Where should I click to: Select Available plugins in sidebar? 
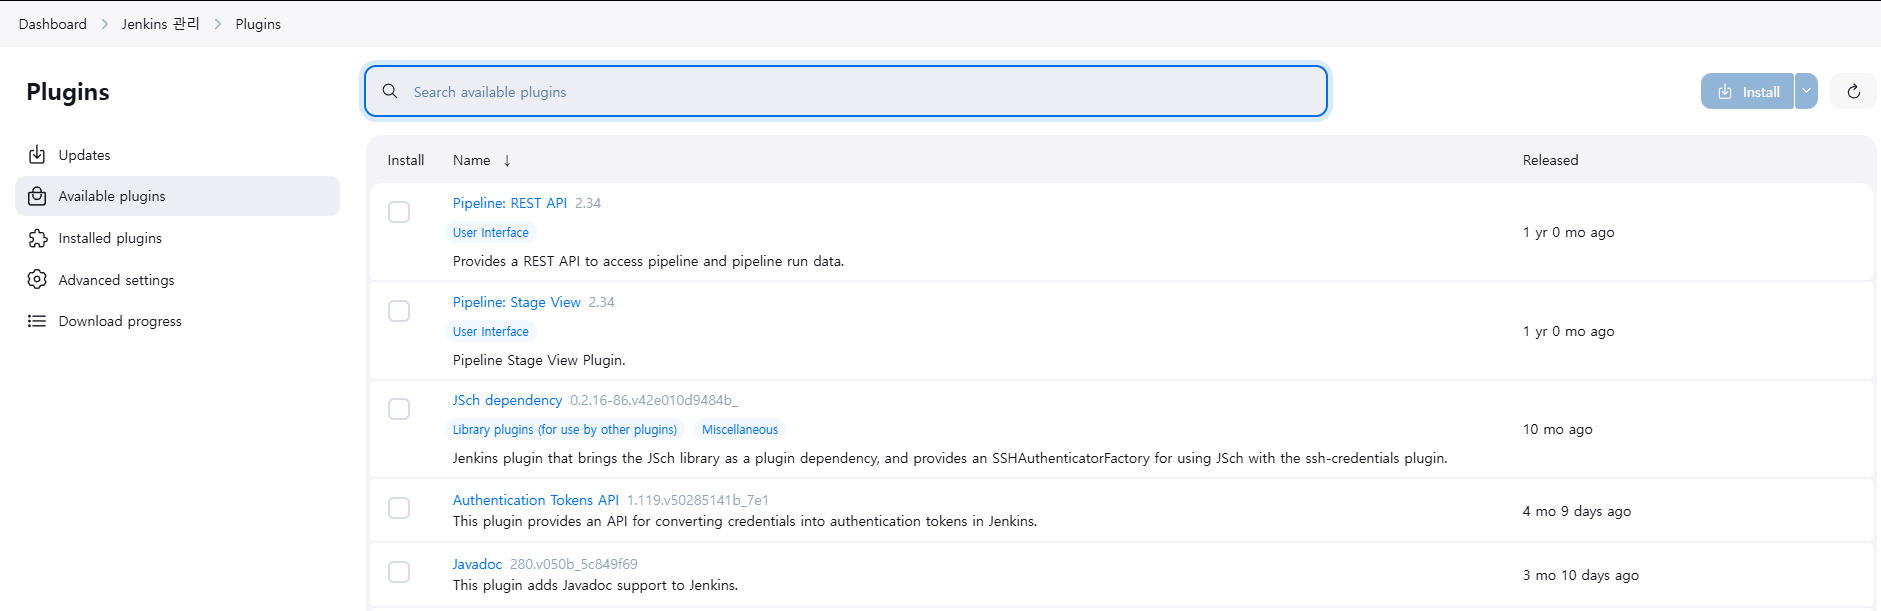click(x=178, y=196)
